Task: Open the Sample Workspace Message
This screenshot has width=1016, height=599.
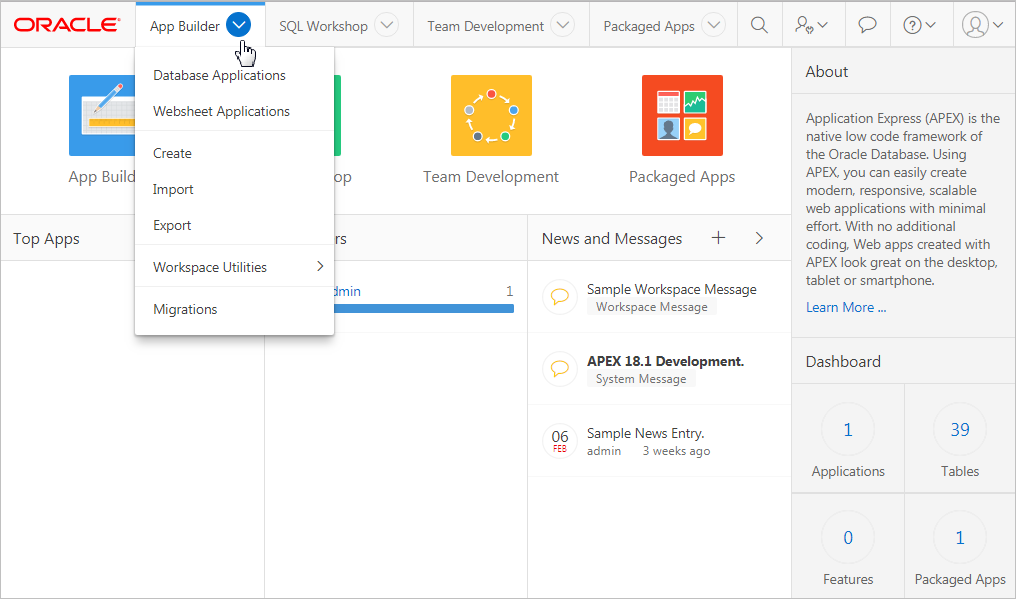Action: (x=671, y=289)
